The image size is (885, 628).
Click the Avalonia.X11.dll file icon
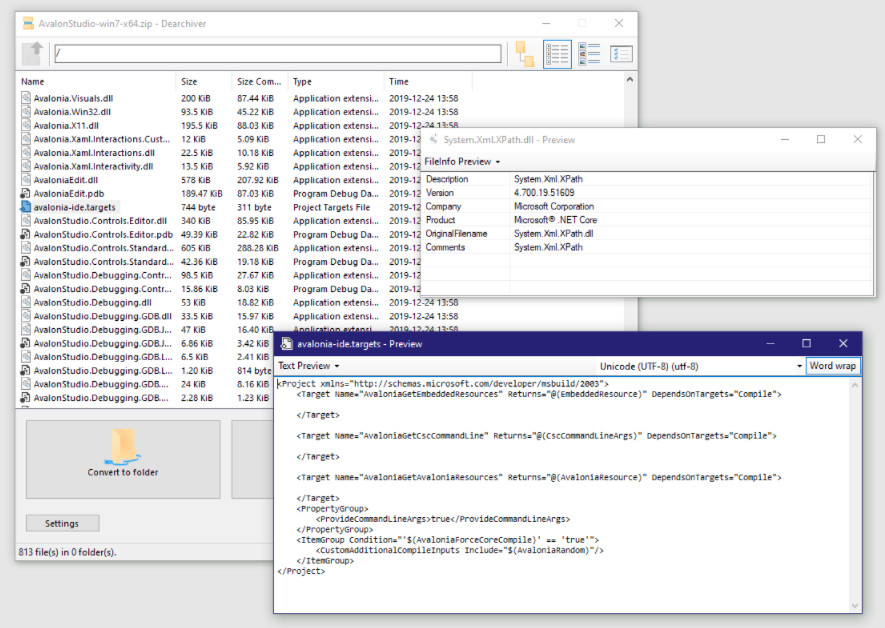(x=25, y=125)
